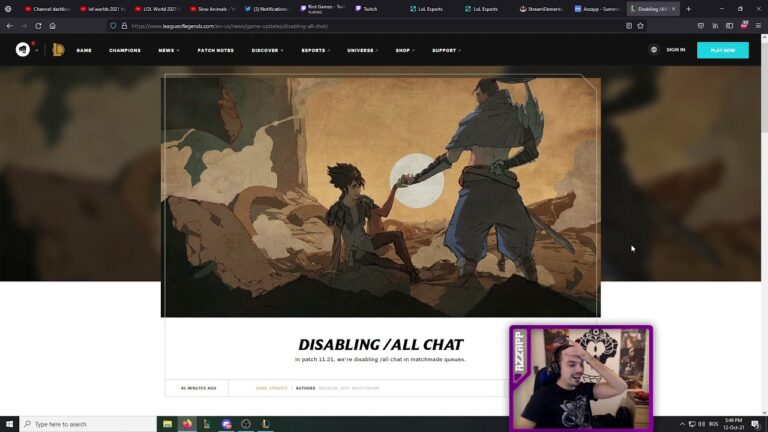Switch to the StreamElements tab
Screen dimensions: 768x432
click(x=542, y=9)
